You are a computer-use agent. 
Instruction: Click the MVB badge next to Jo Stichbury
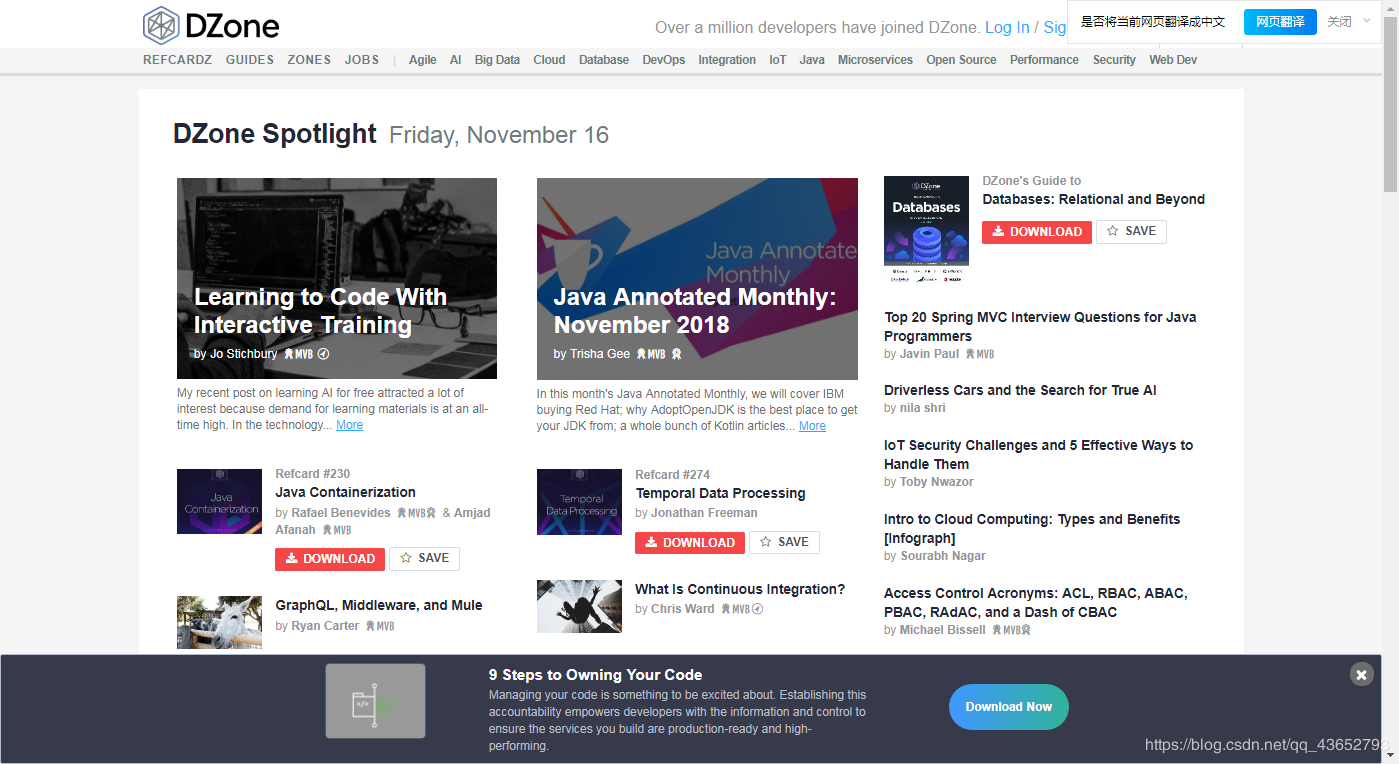click(x=300, y=354)
